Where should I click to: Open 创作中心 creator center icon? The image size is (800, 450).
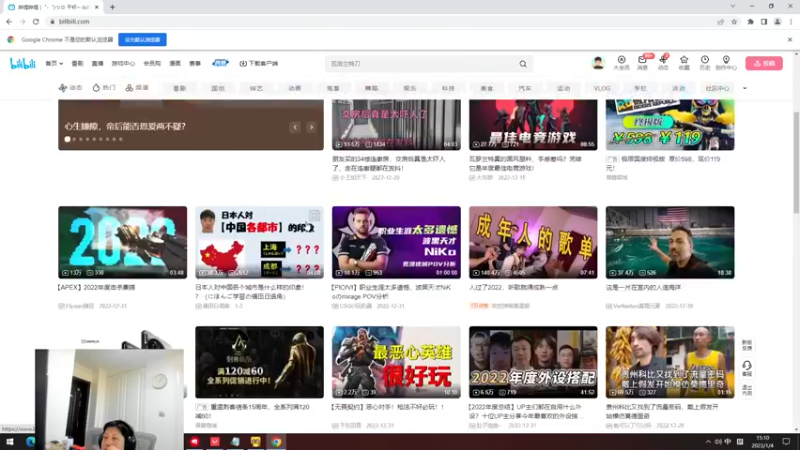point(726,63)
